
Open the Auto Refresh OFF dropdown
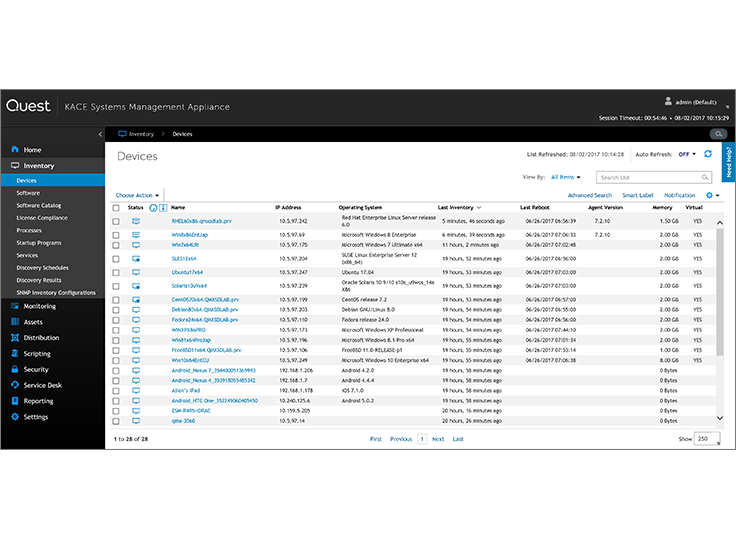click(x=687, y=154)
